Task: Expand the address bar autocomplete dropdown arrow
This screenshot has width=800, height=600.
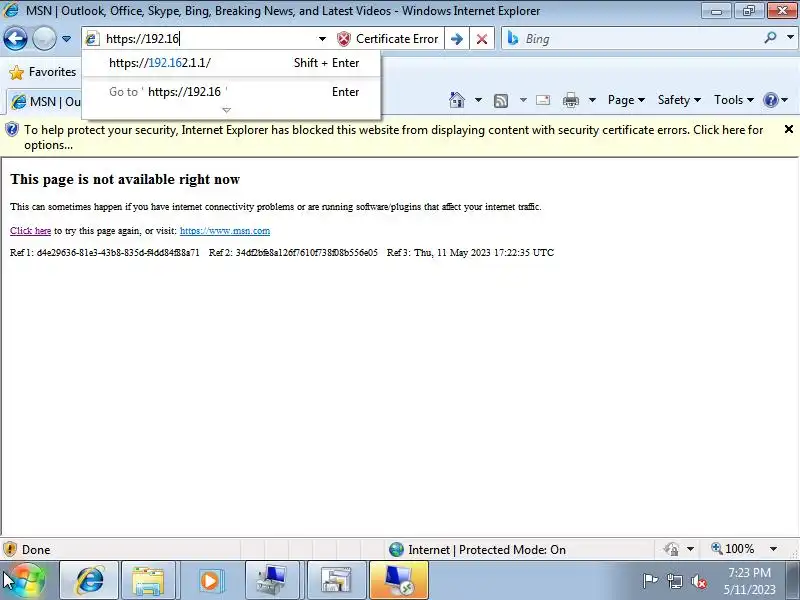Action: click(322, 39)
